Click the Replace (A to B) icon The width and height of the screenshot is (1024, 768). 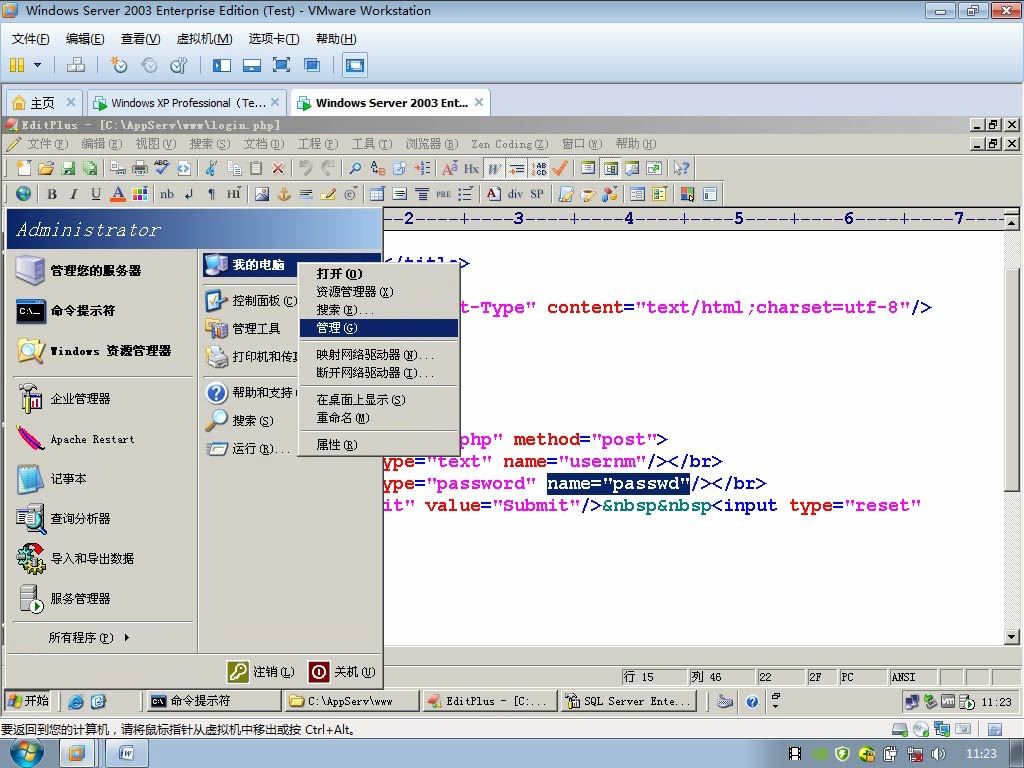(x=377, y=168)
